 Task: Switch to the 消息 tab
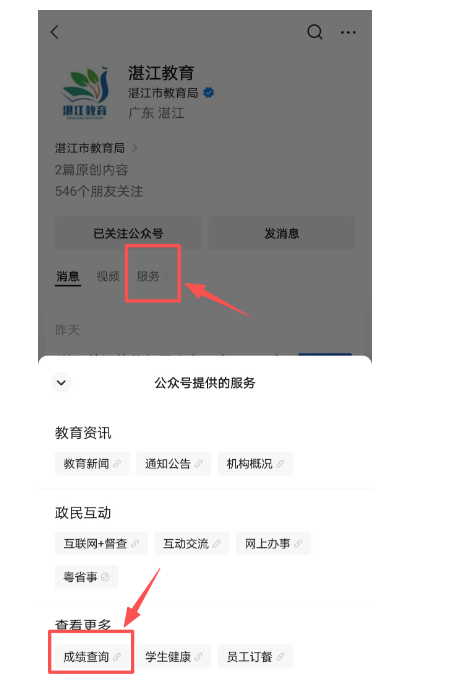coord(68,276)
